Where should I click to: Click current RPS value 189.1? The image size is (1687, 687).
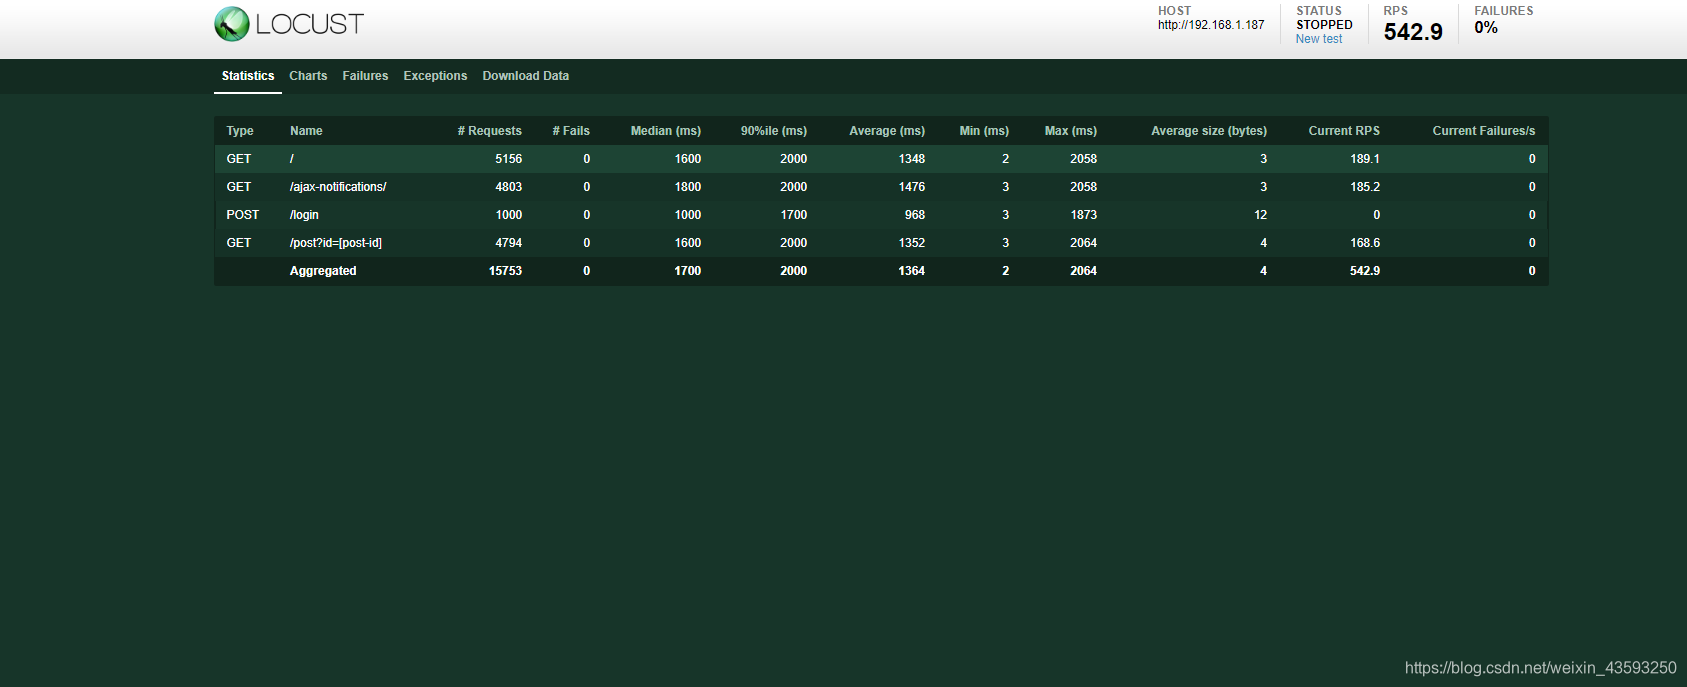pos(1365,159)
